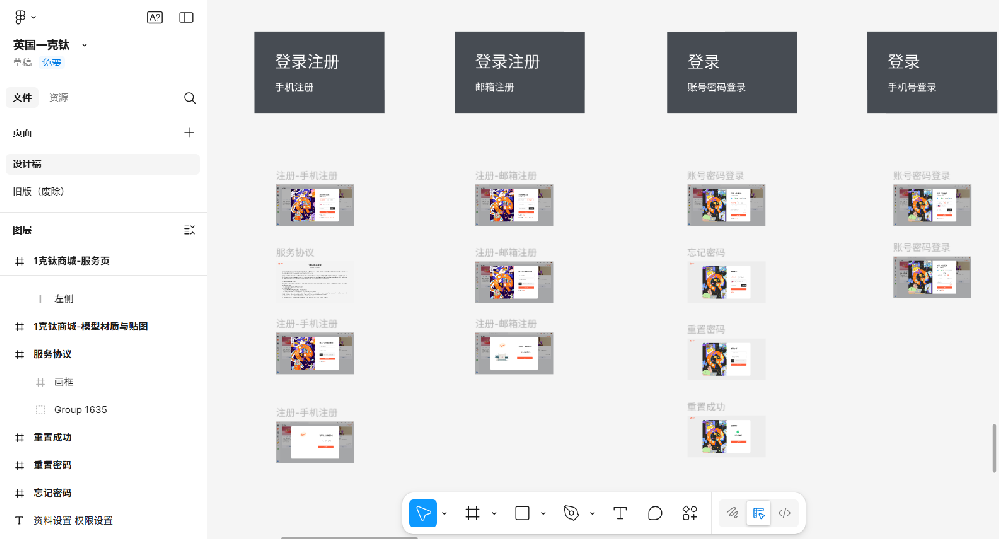Switch to the 资源 tab
This screenshot has width=999, height=539.
59,98
